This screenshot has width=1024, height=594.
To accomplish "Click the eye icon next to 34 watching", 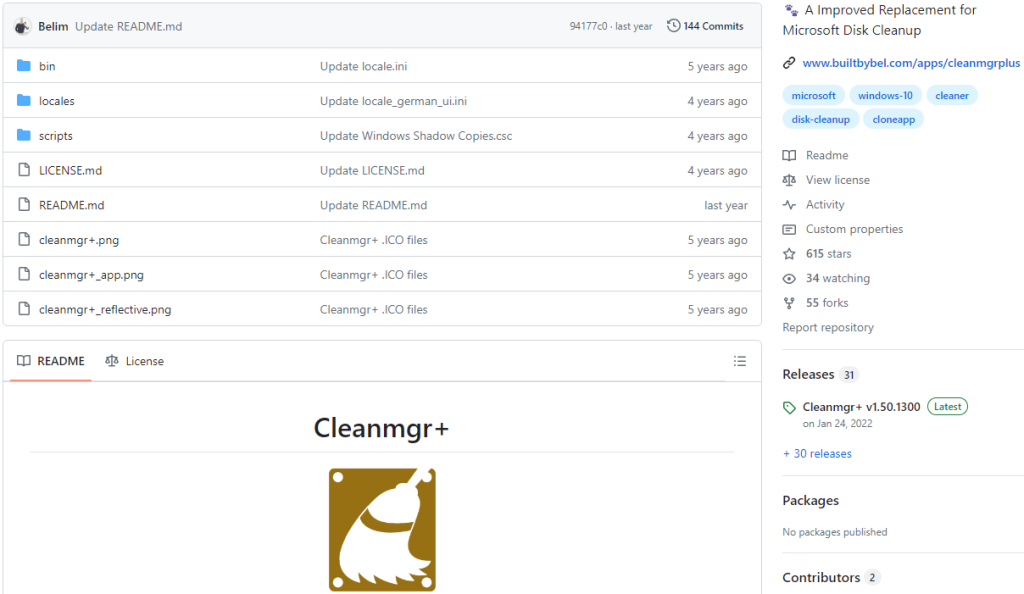I will coord(789,278).
